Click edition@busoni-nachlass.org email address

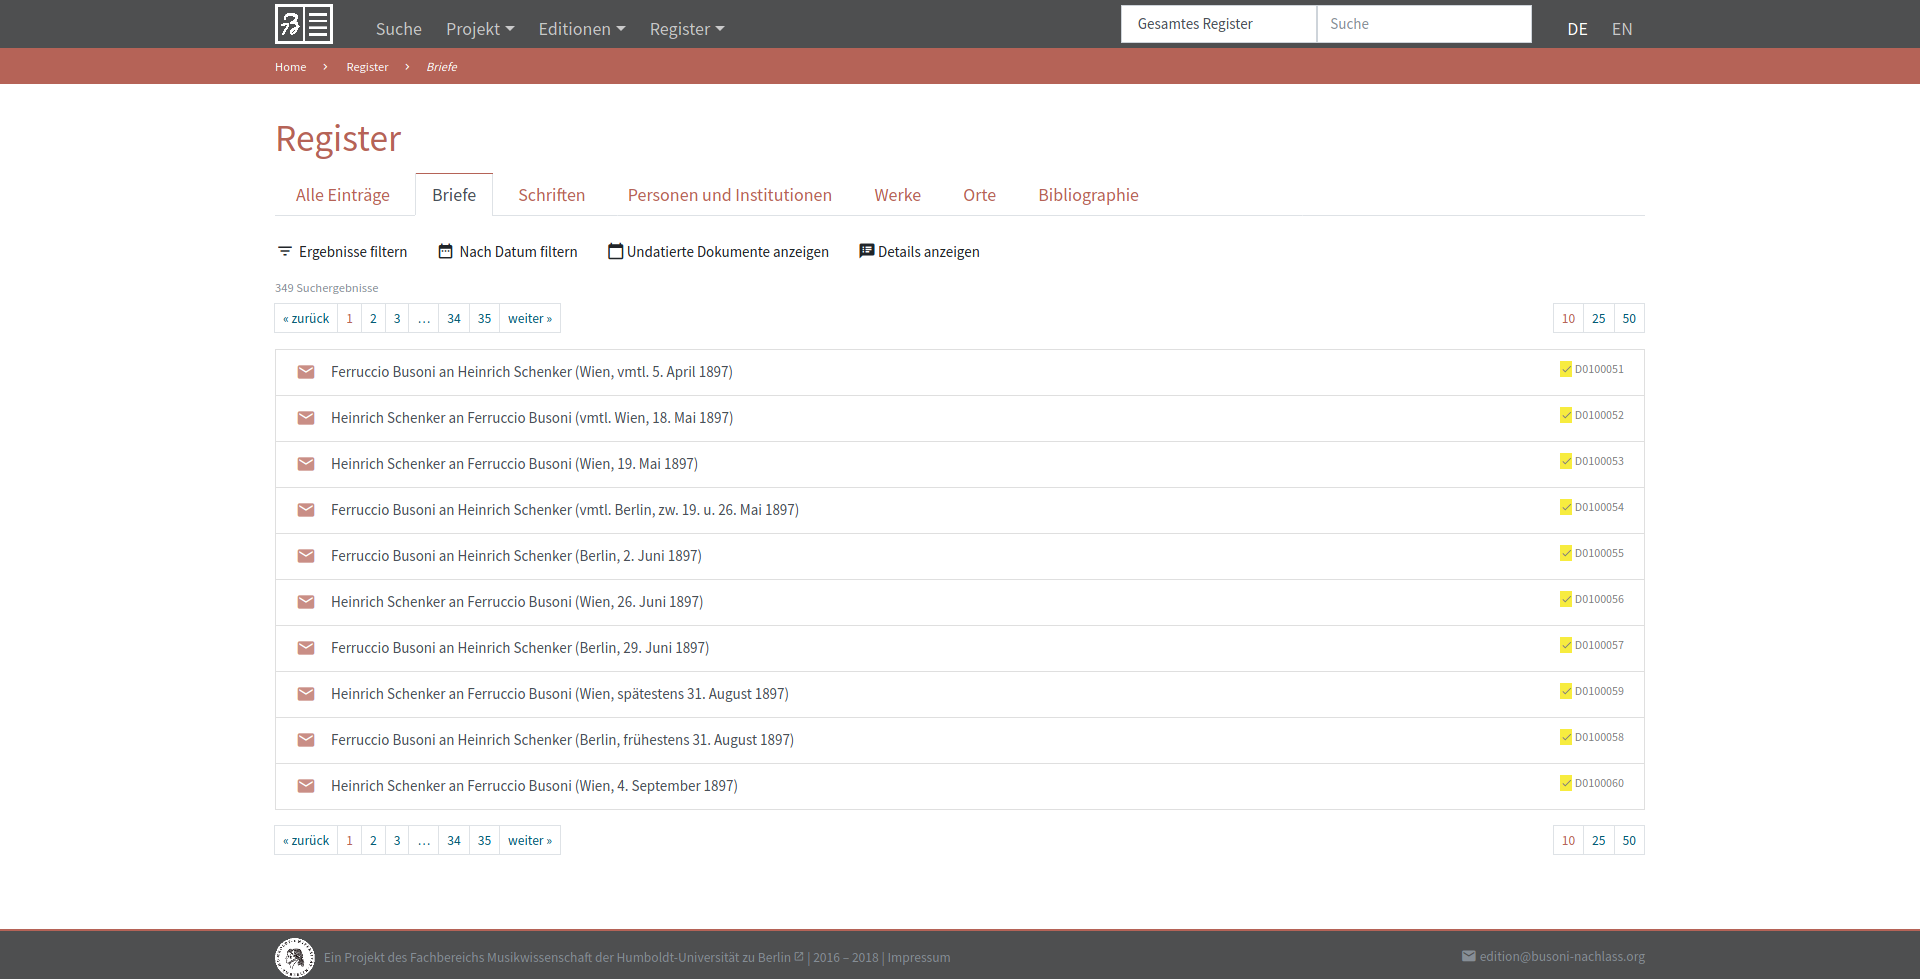1562,956
